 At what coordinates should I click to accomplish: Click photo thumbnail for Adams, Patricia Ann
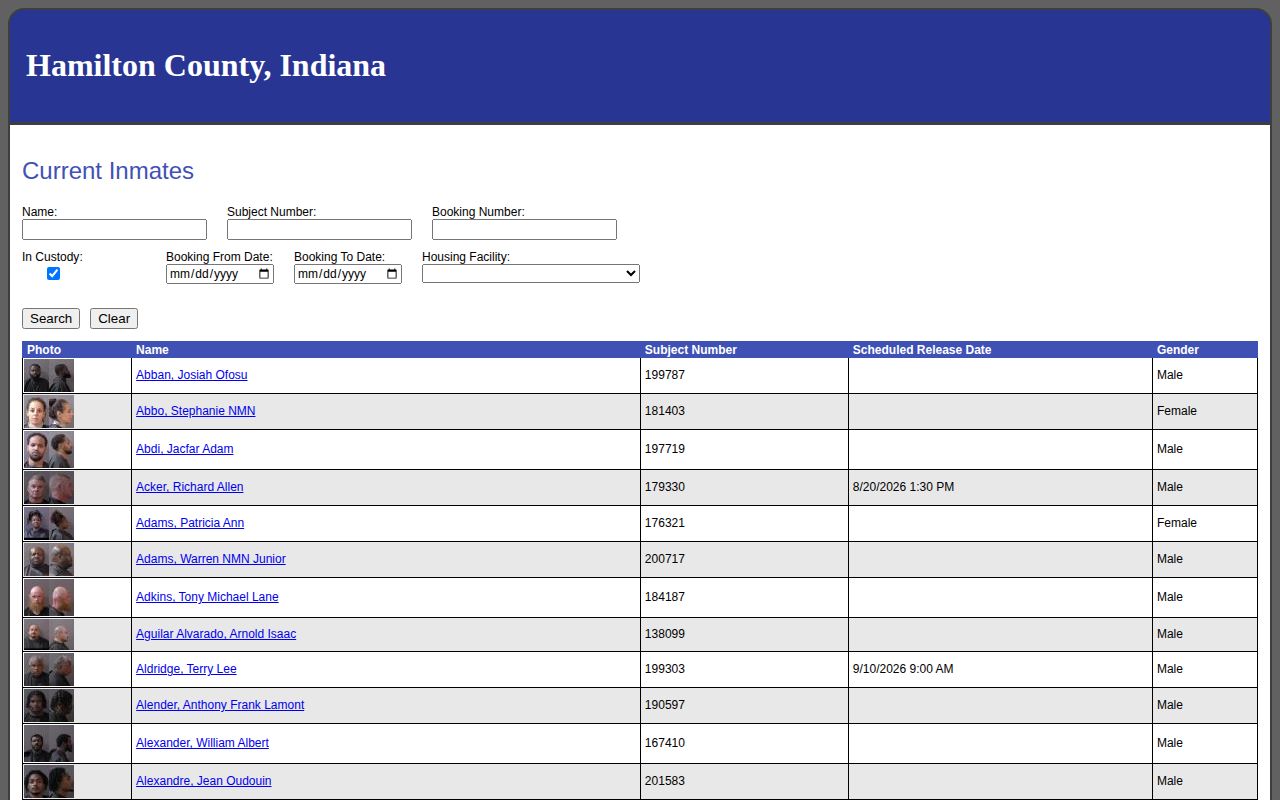pyautogui.click(x=49, y=524)
